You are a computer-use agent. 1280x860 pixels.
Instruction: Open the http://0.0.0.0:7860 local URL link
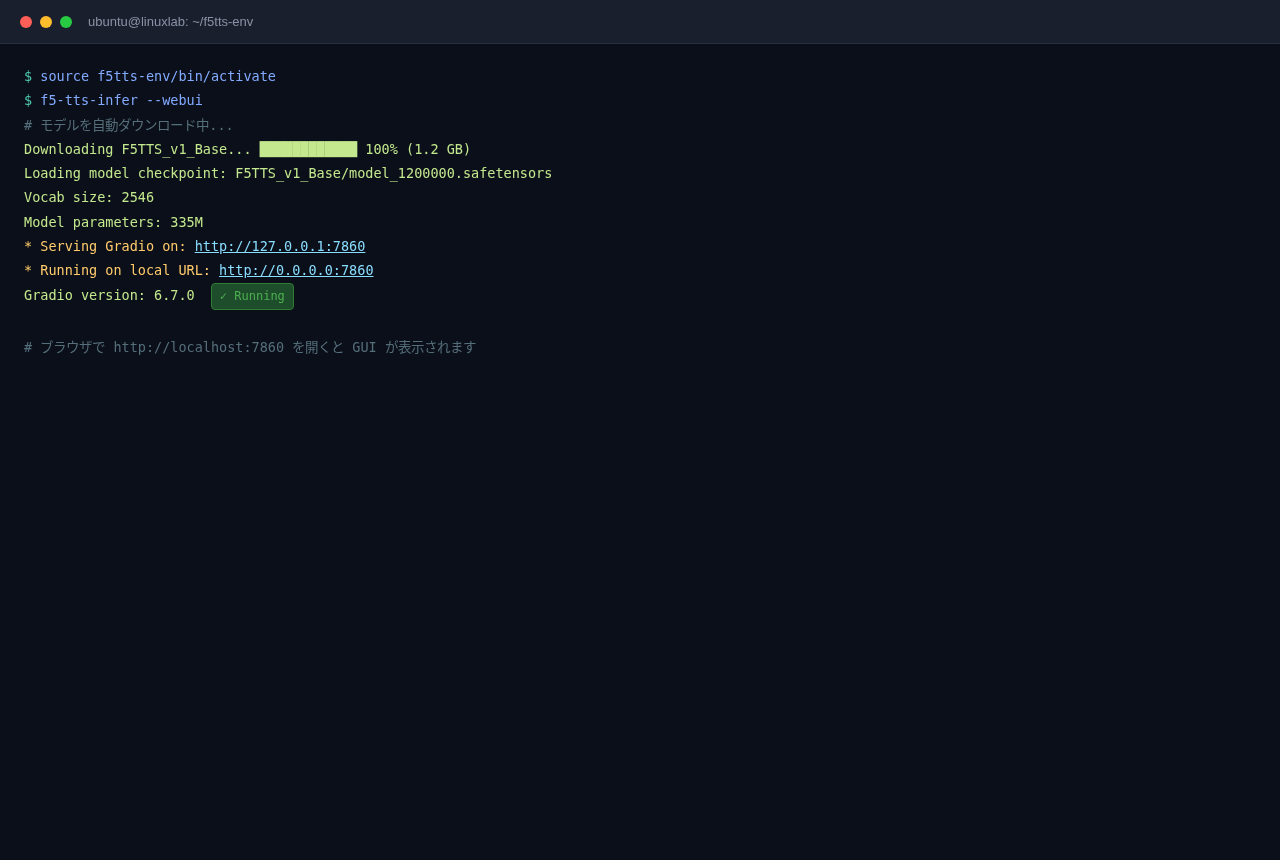(x=296, y=270)
